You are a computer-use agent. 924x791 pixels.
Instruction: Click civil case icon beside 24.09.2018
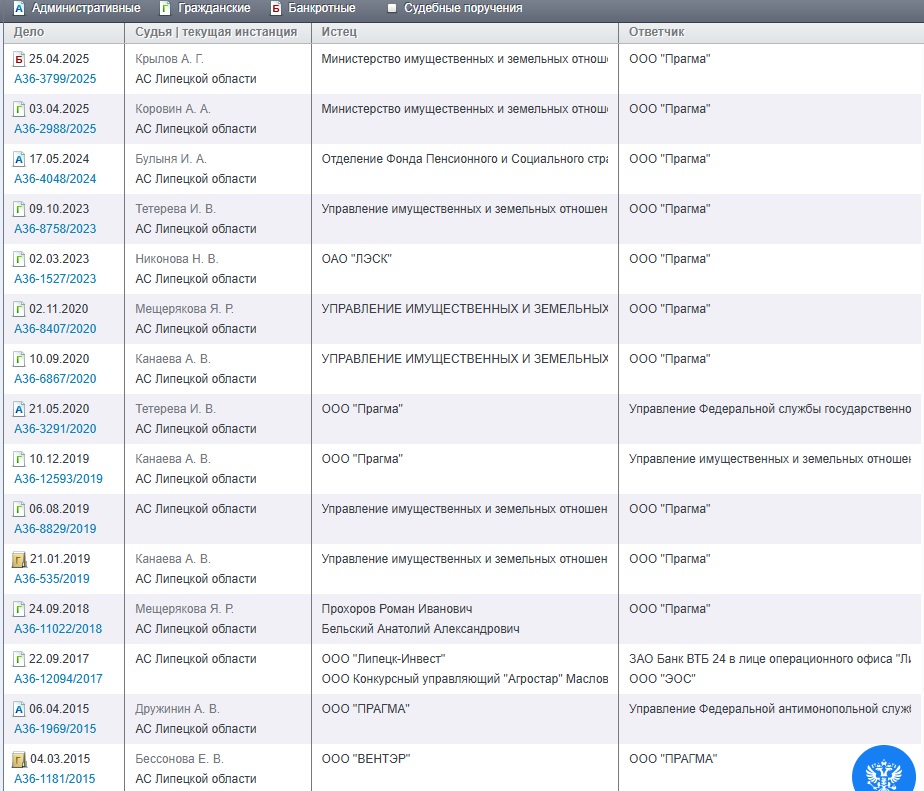(19, 609)
